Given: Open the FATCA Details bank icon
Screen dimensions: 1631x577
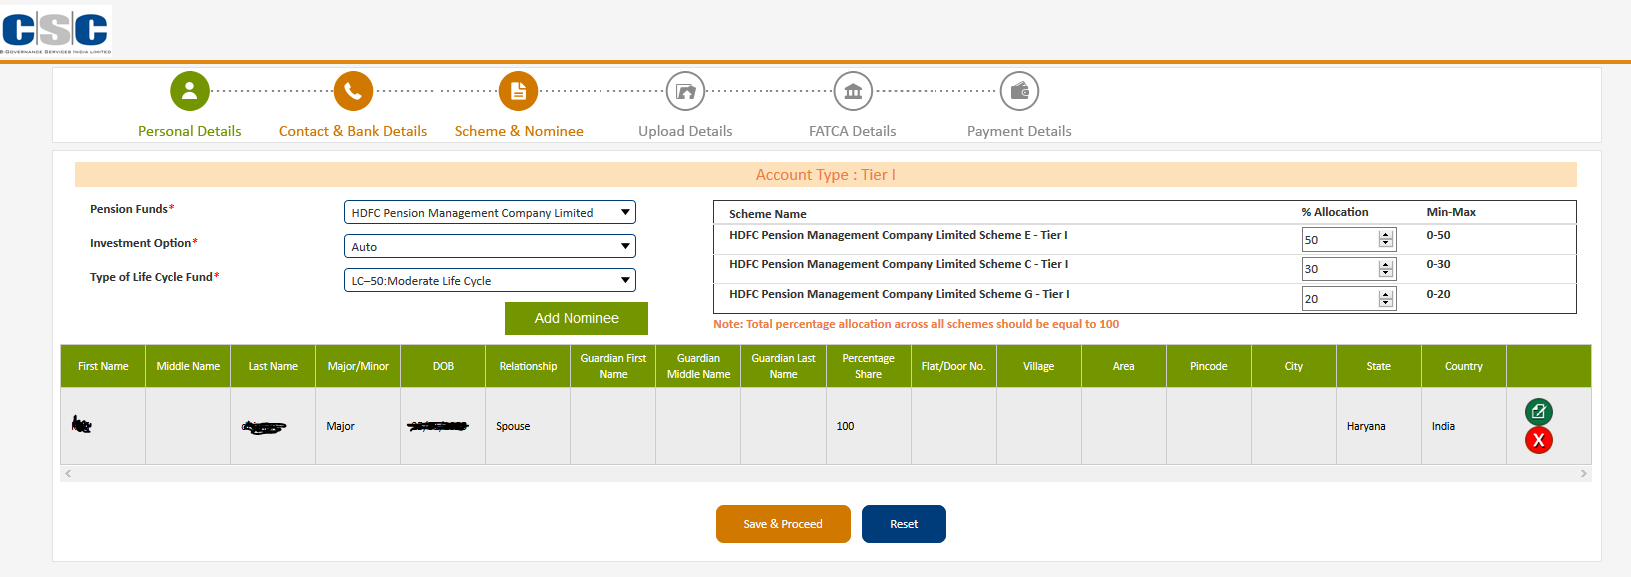Looking at the screenshot, I should [853, 91].
